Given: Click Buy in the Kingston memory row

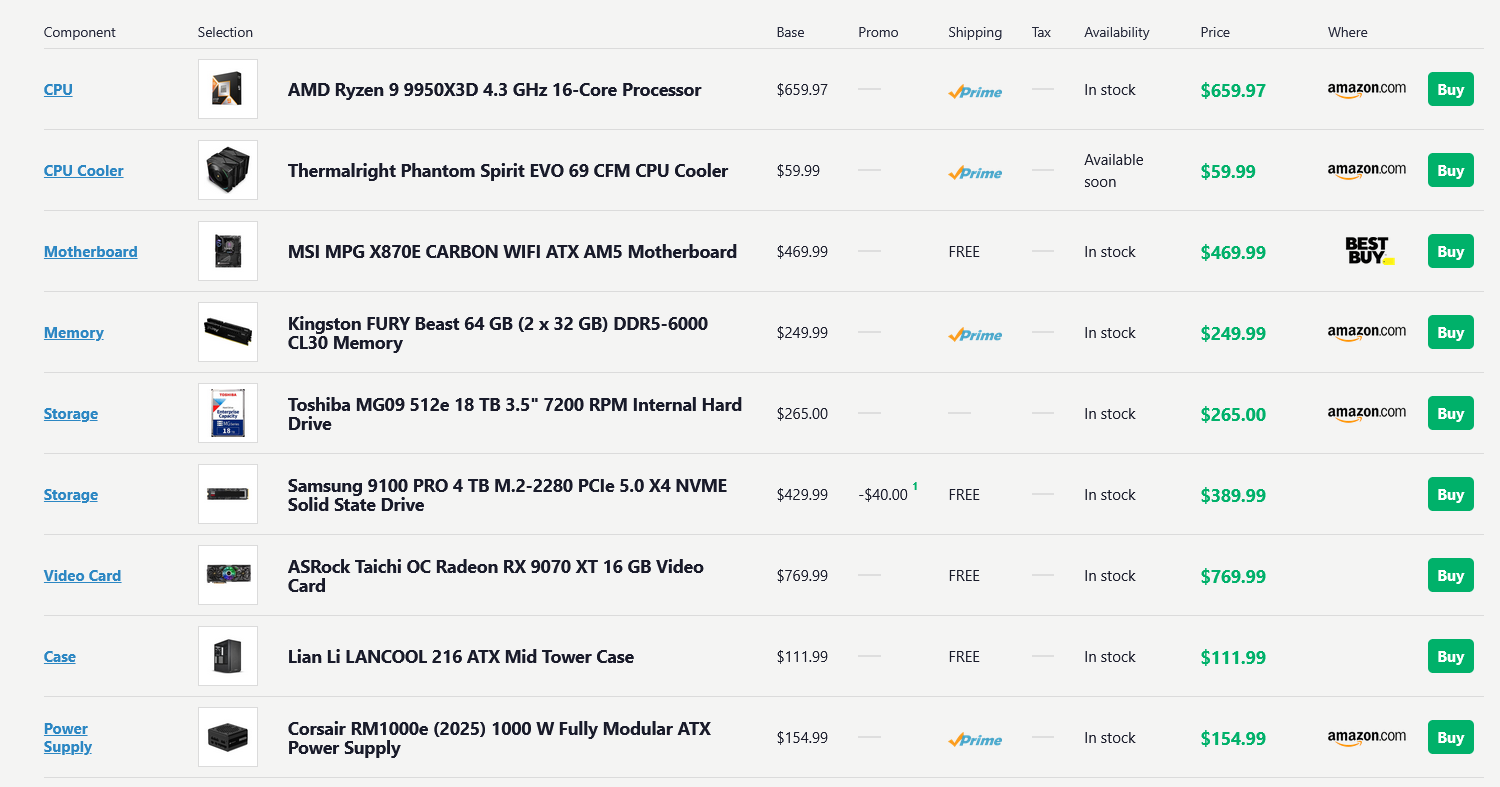Looking at the screenshot, I should [x=1450, y=332].
